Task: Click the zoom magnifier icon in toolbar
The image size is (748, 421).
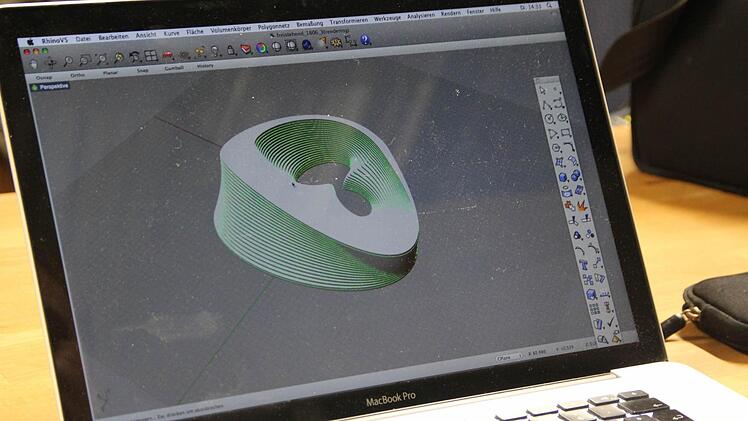Action: tap(68, 61)
